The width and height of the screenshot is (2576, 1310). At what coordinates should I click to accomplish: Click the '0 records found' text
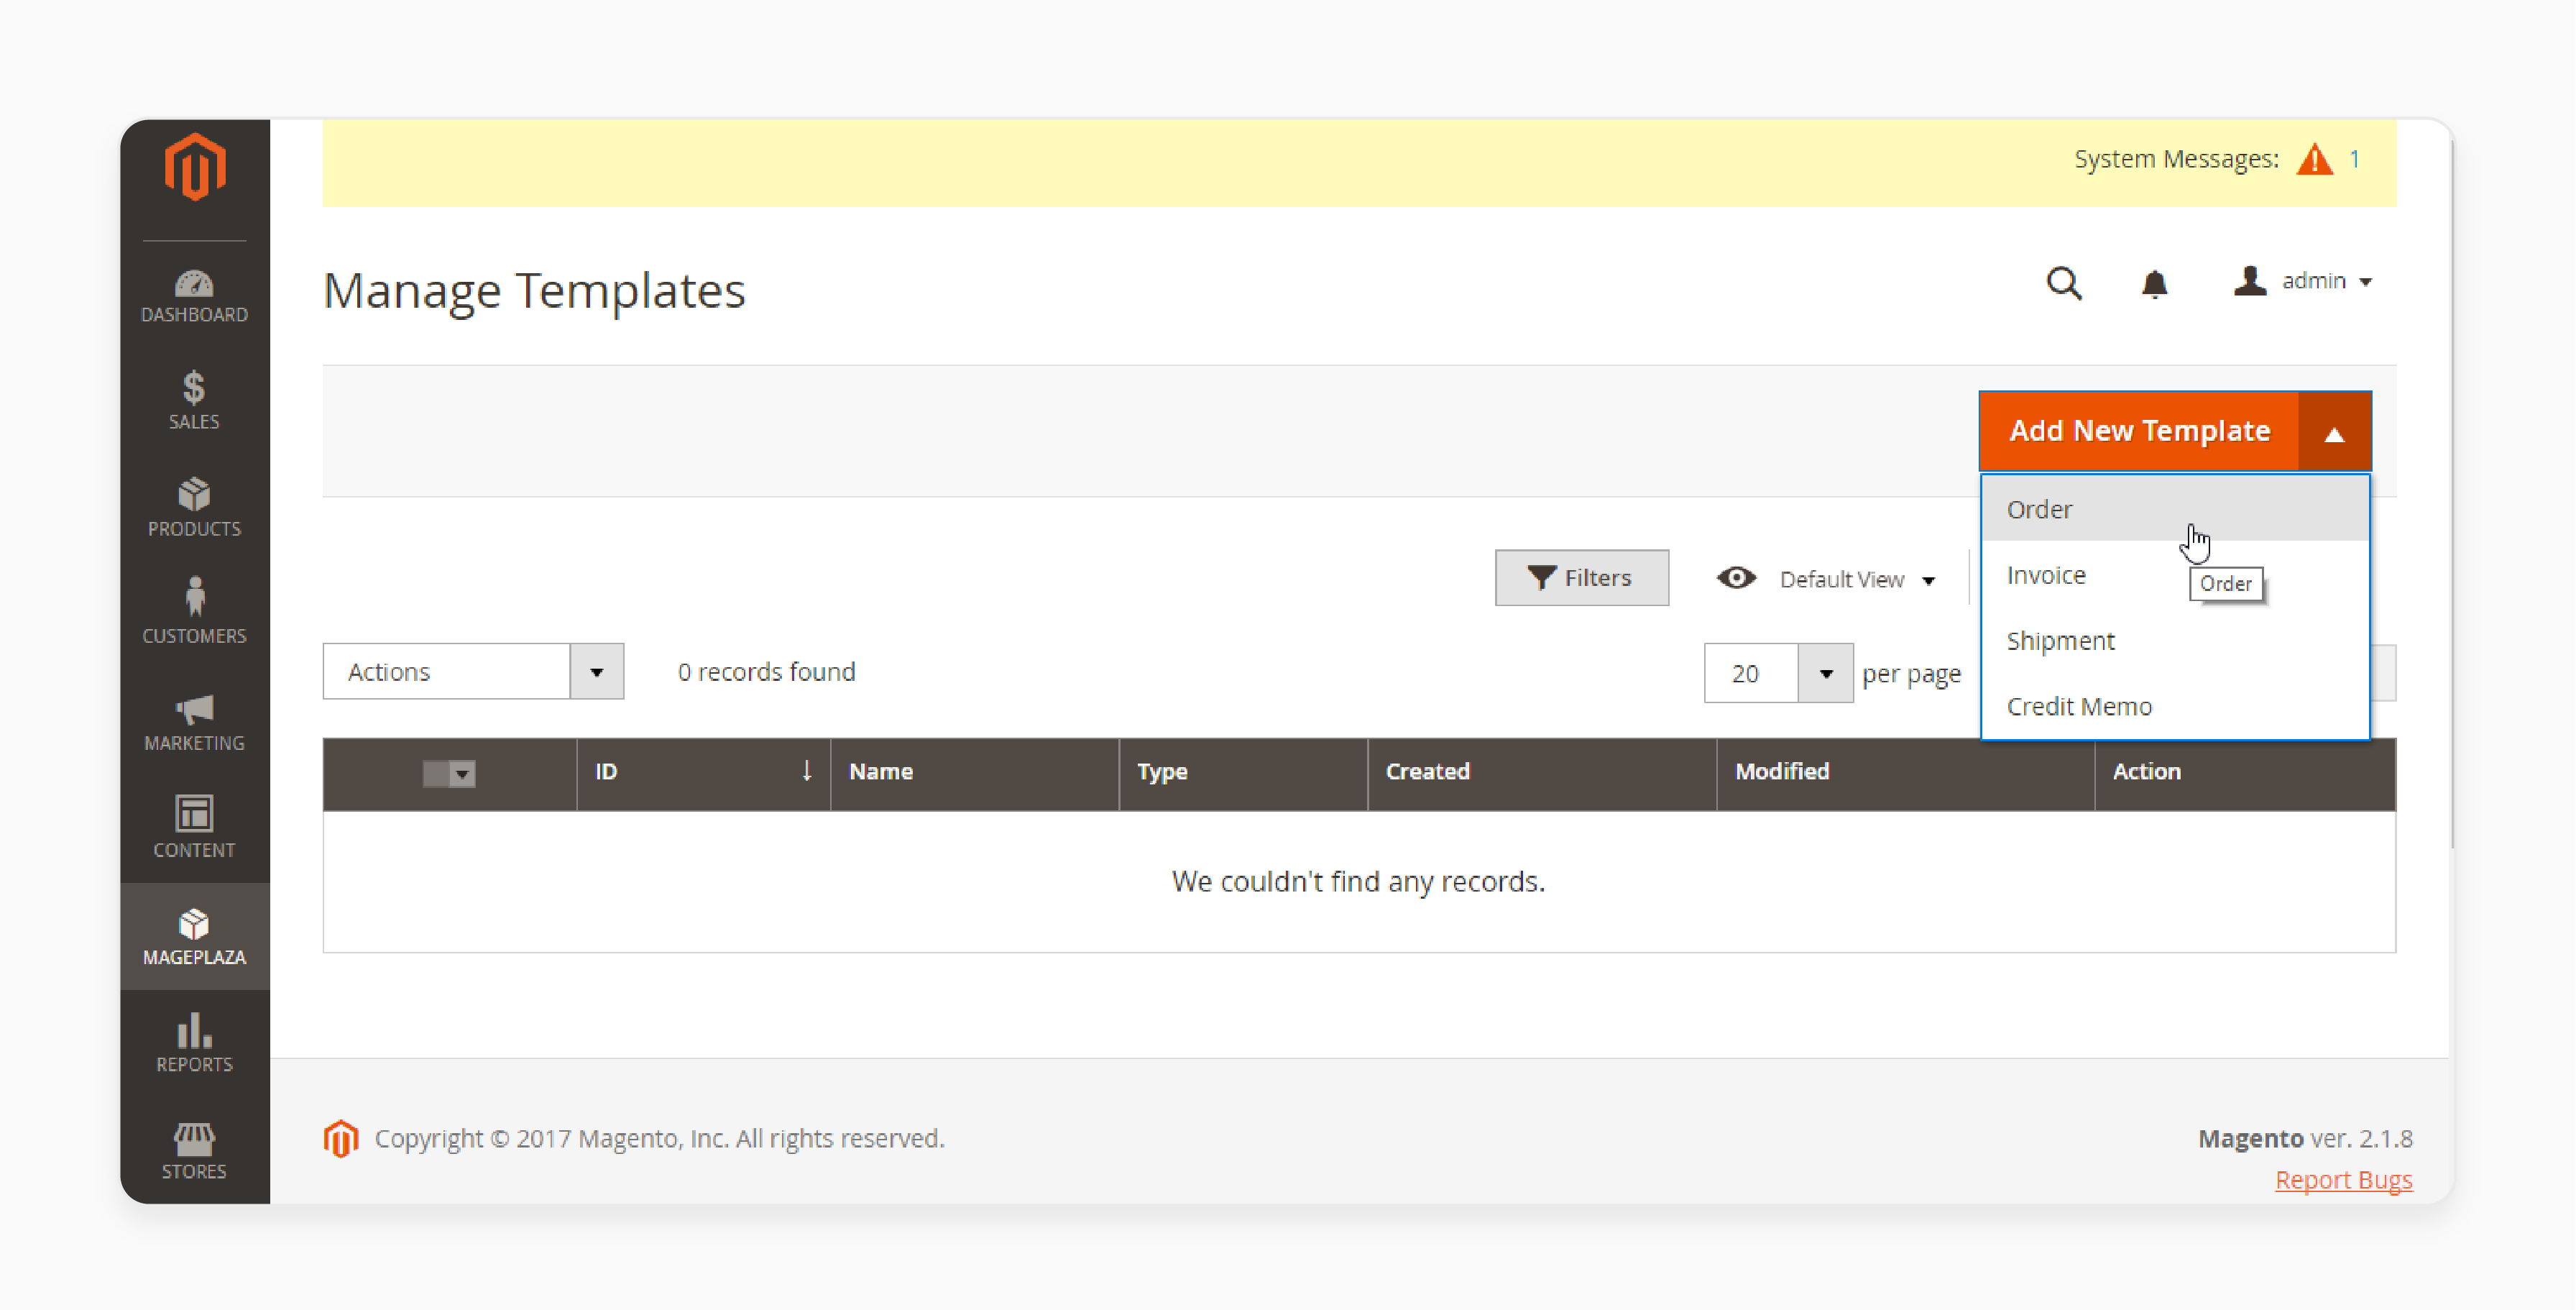(x=767, y=672)
